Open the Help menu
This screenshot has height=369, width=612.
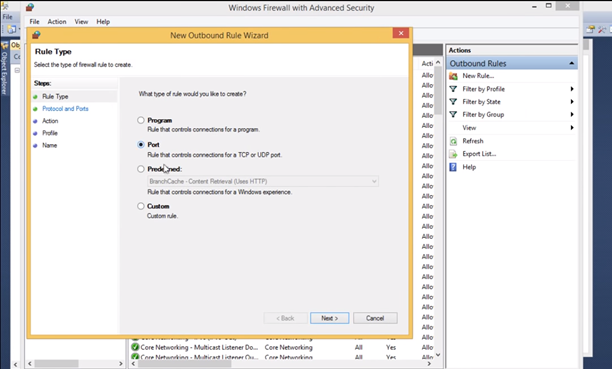click(103, 21)
